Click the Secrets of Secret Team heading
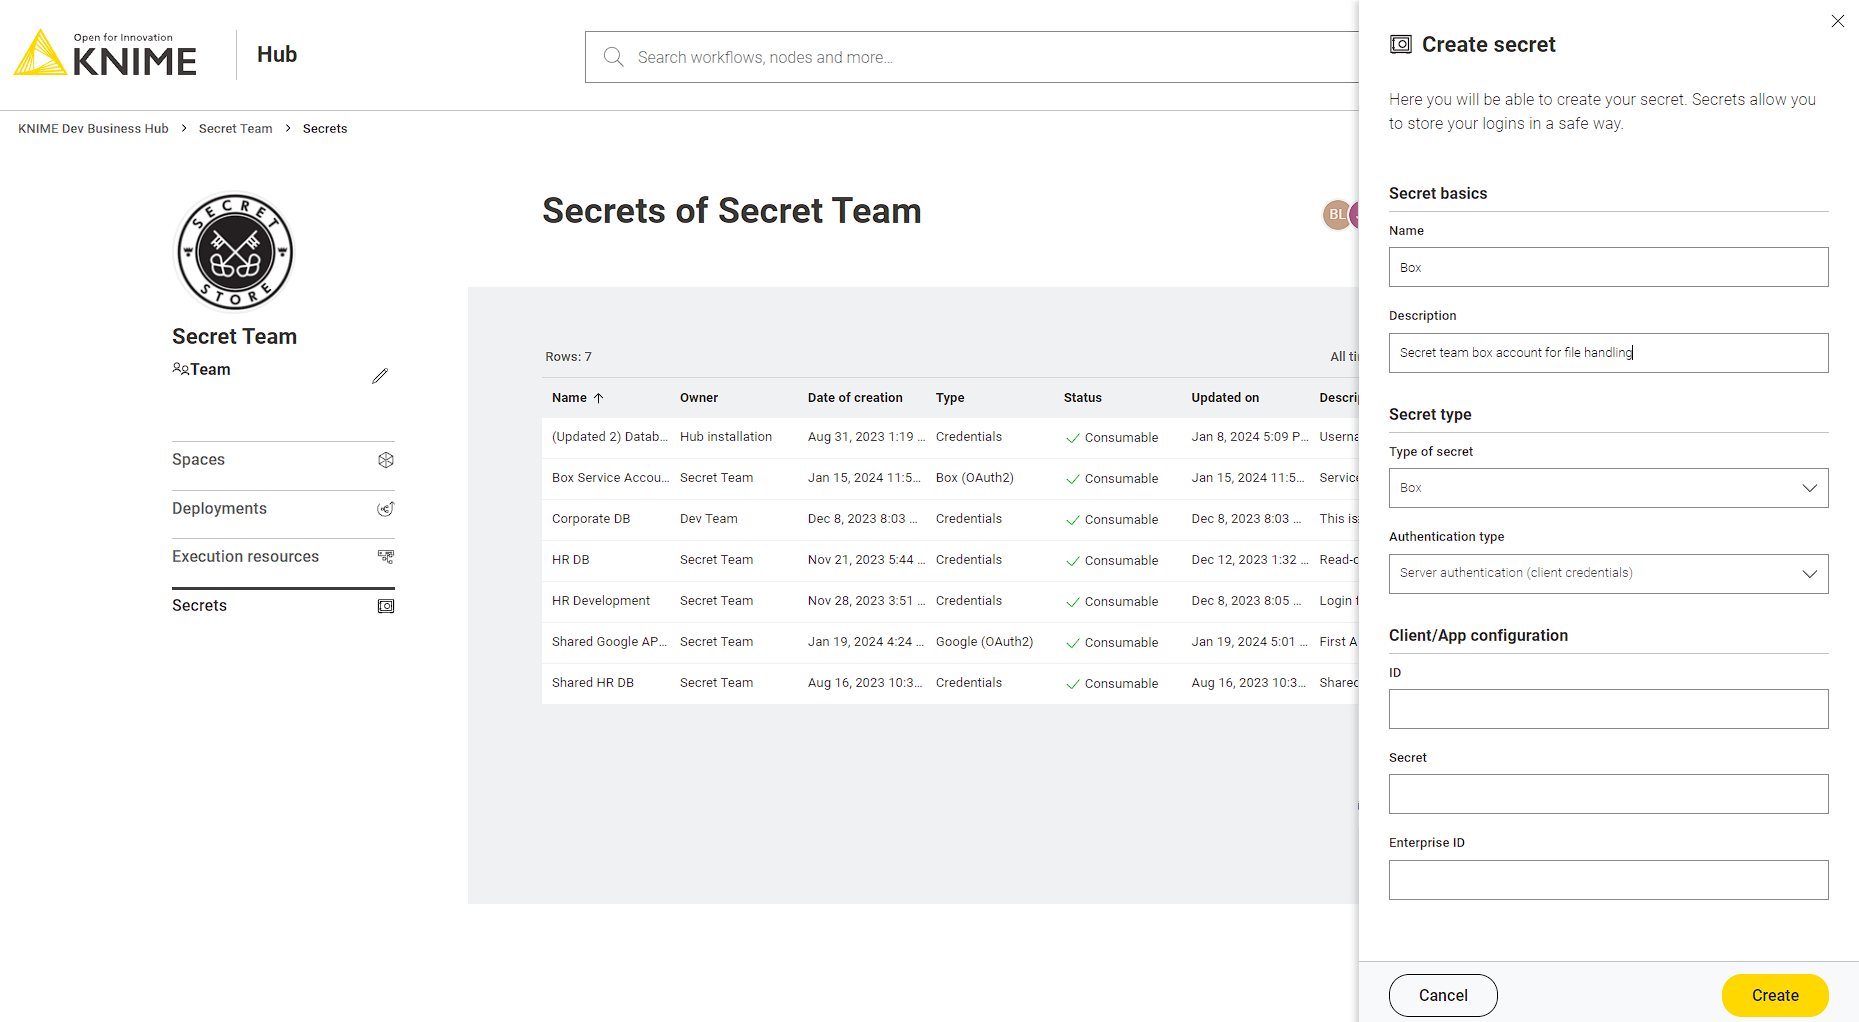Viewport: 1859px width, 1022px height. coord(732,211)
